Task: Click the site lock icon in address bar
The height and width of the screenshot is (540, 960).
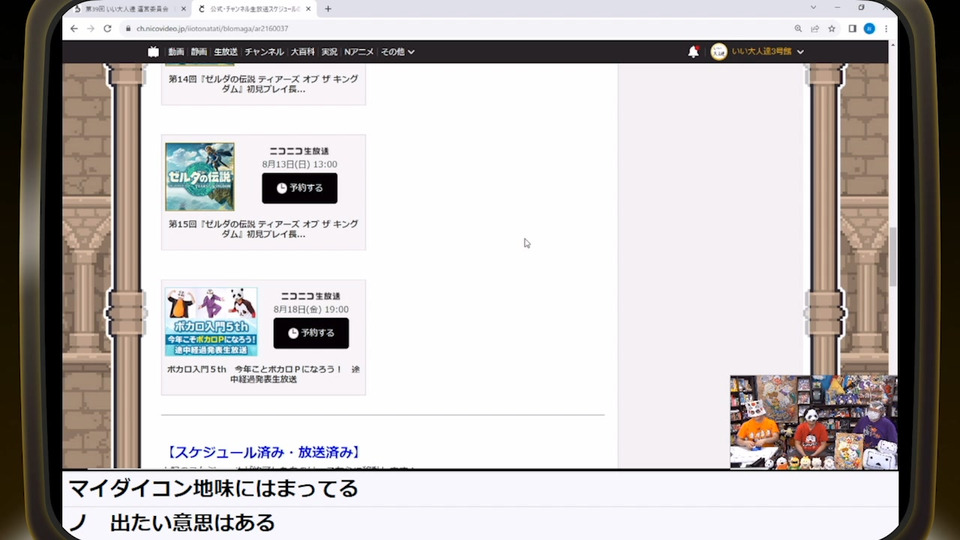Action: [x=128, y=29]
